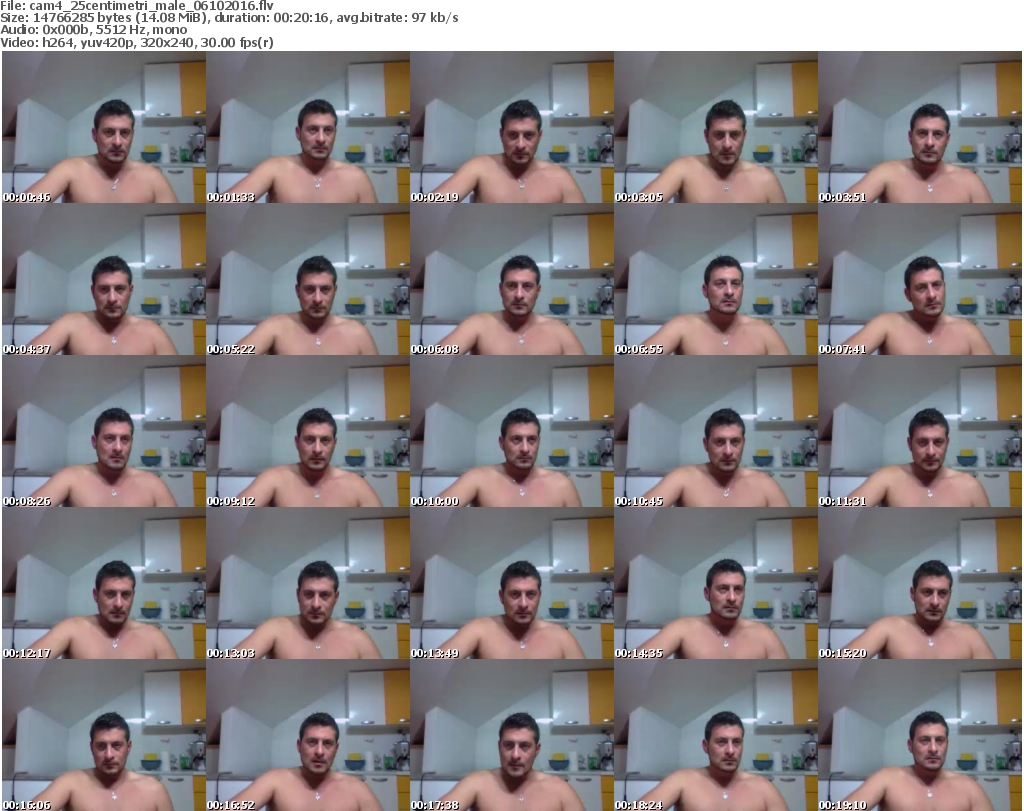Select the thumbnail frame stamped 00:03:05

tap(716, 127)
